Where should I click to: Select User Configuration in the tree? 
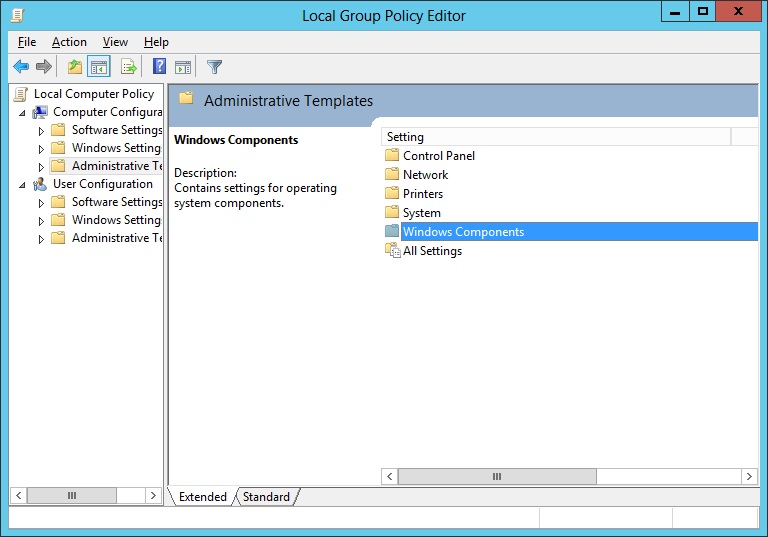pos(103,184)
